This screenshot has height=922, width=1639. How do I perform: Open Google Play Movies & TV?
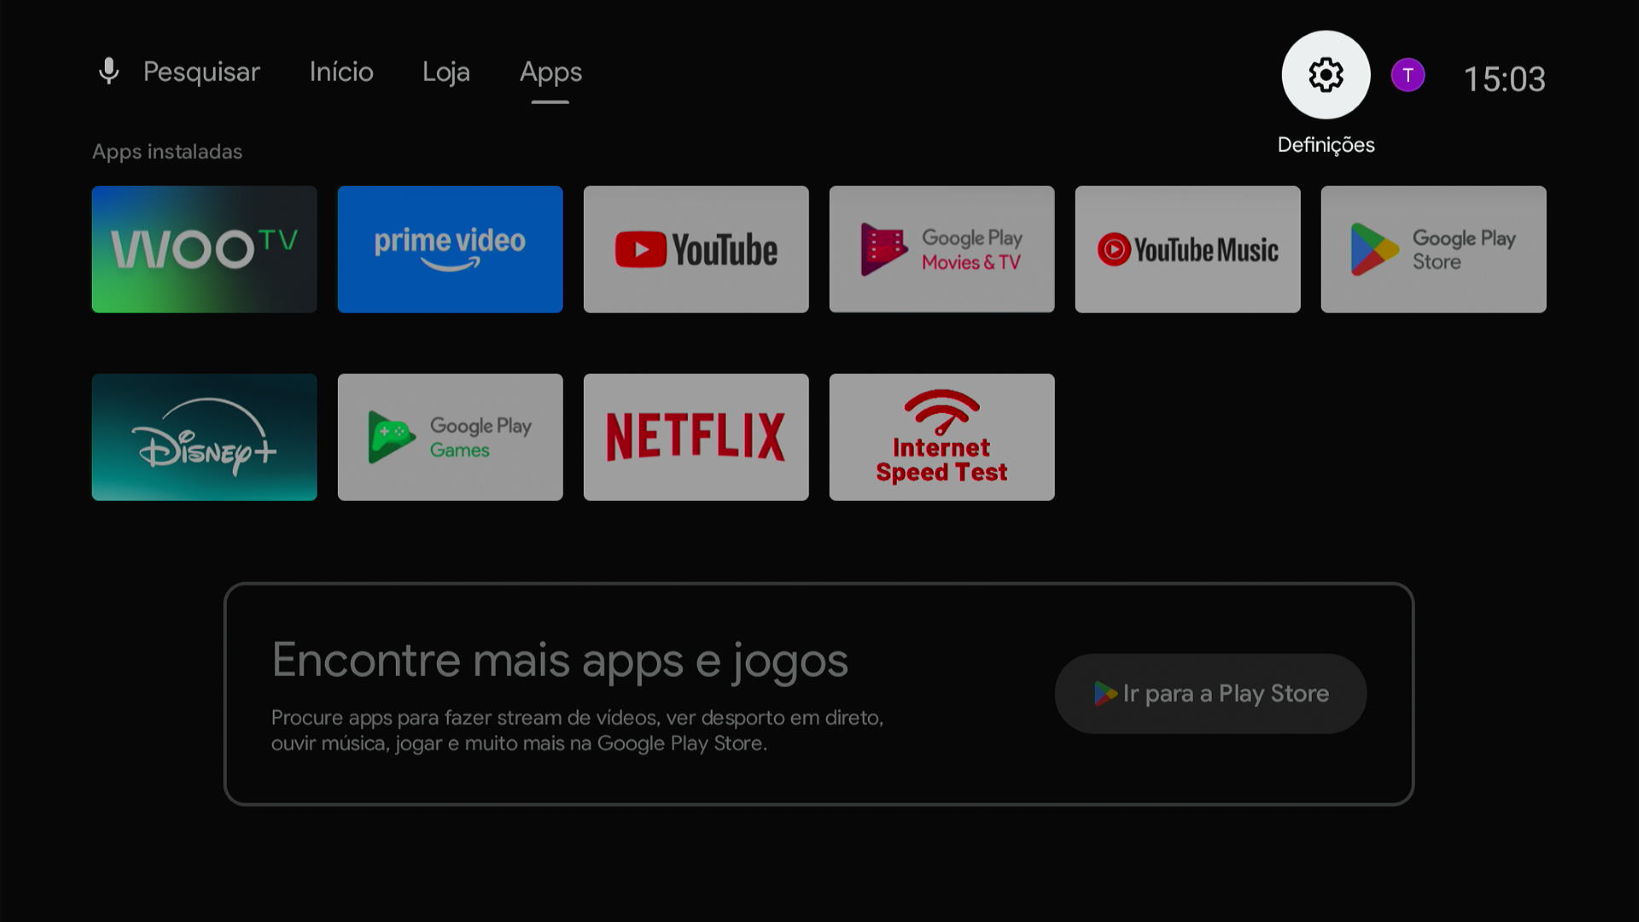tap(942, 249)
